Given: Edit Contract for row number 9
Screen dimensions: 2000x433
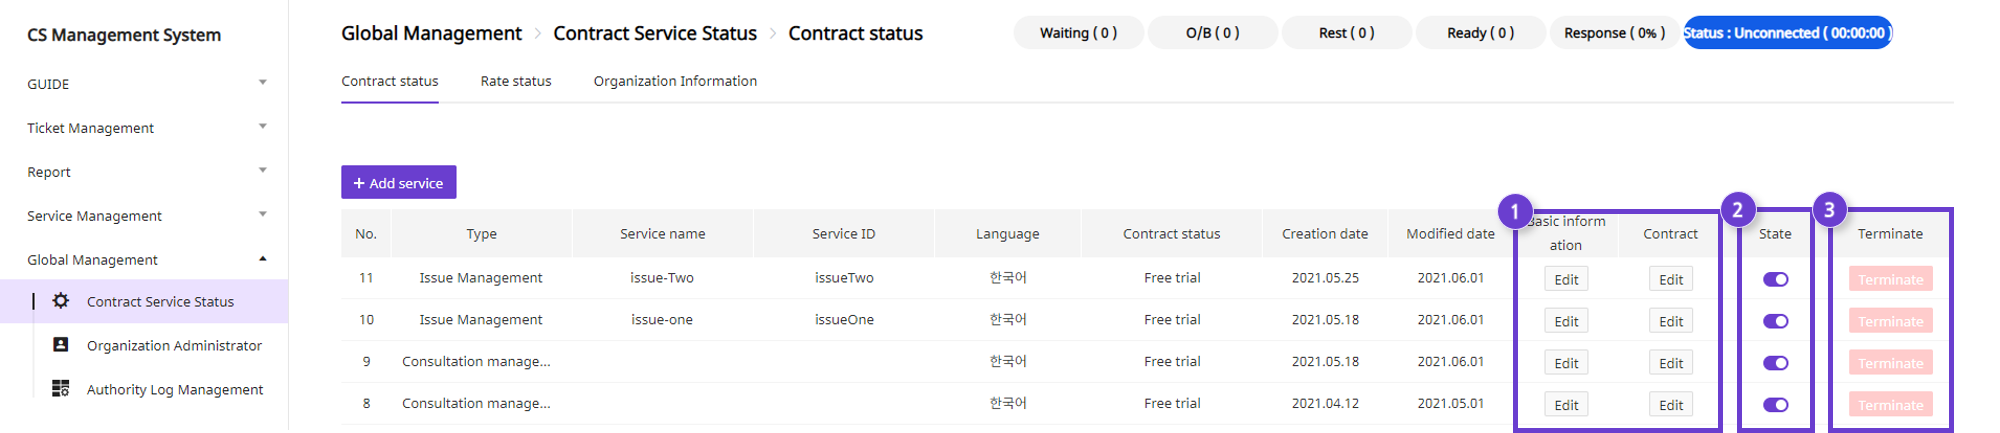Looking at the screenshot, I should pos(1671,364).
